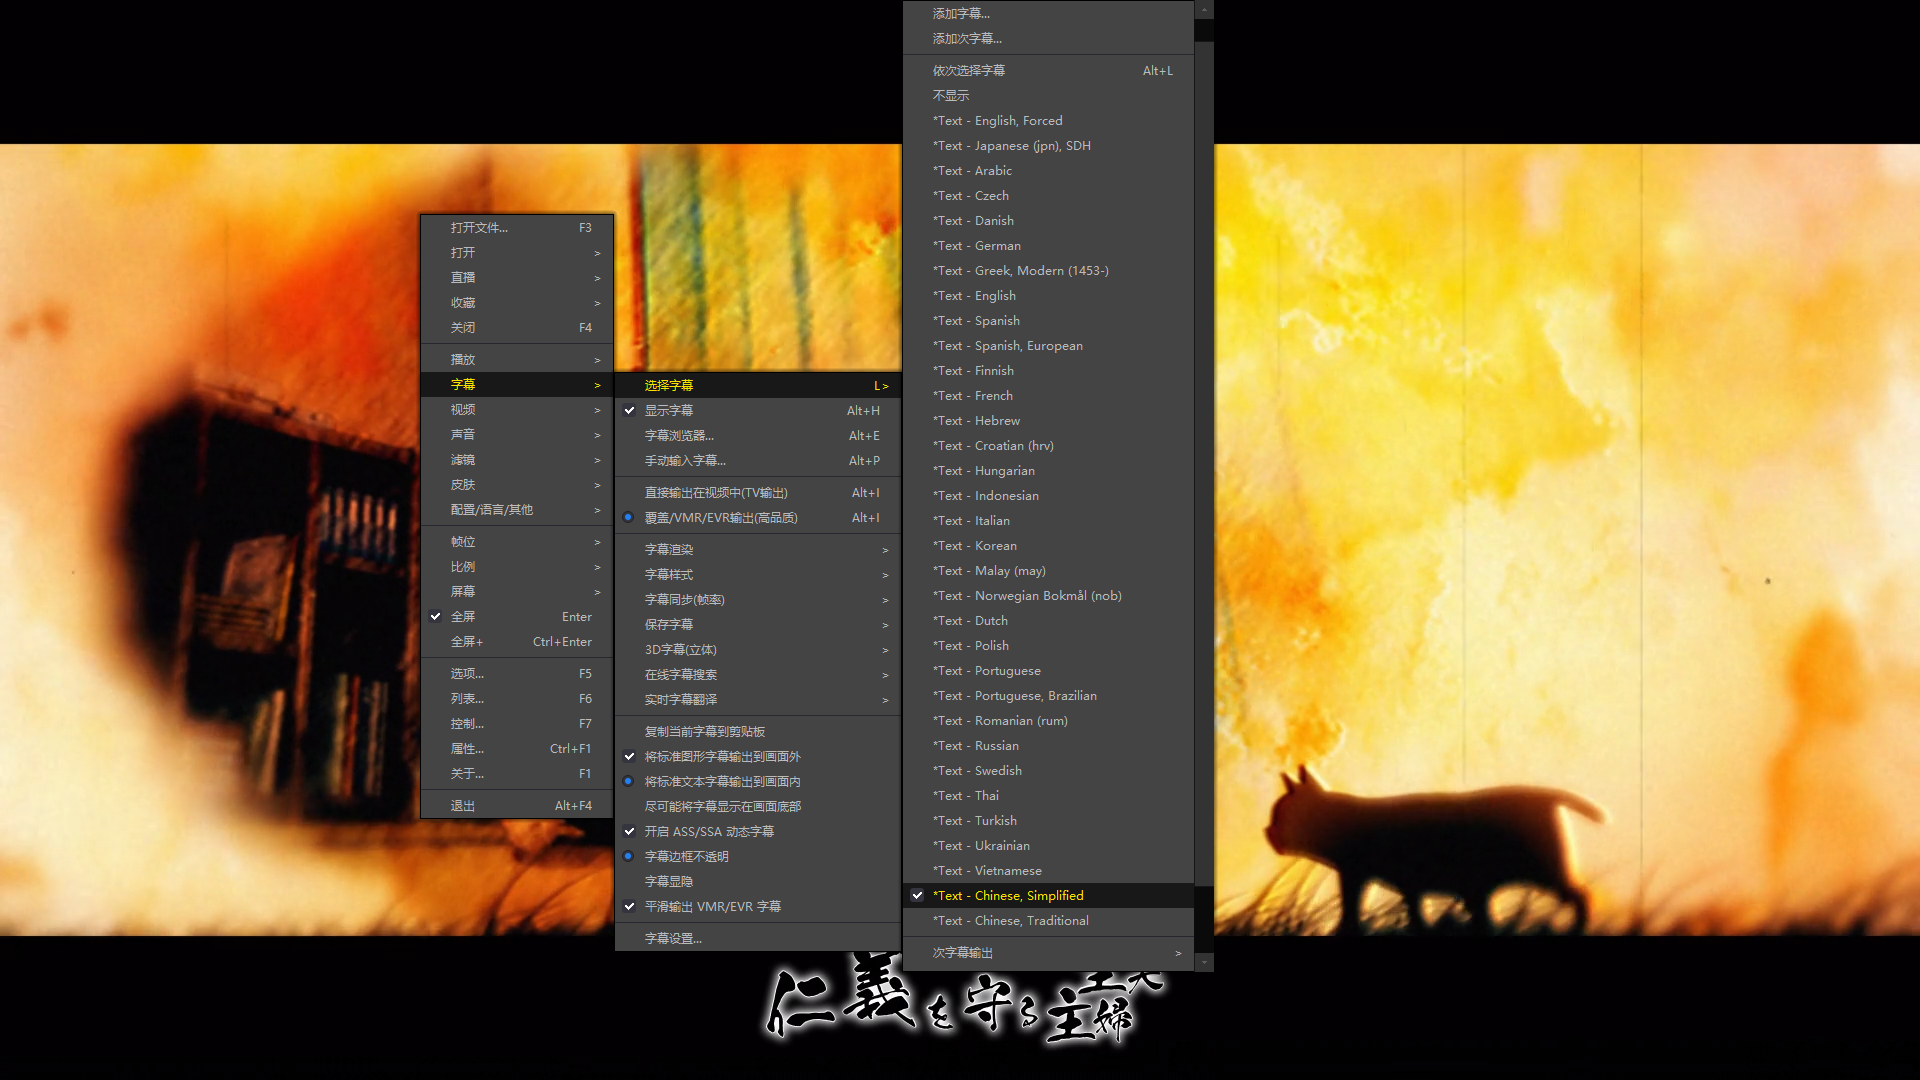This screenshot has width=1920, height=1080.
Task: Expand the 收藏 submenu
Action: tap(517, 303)
